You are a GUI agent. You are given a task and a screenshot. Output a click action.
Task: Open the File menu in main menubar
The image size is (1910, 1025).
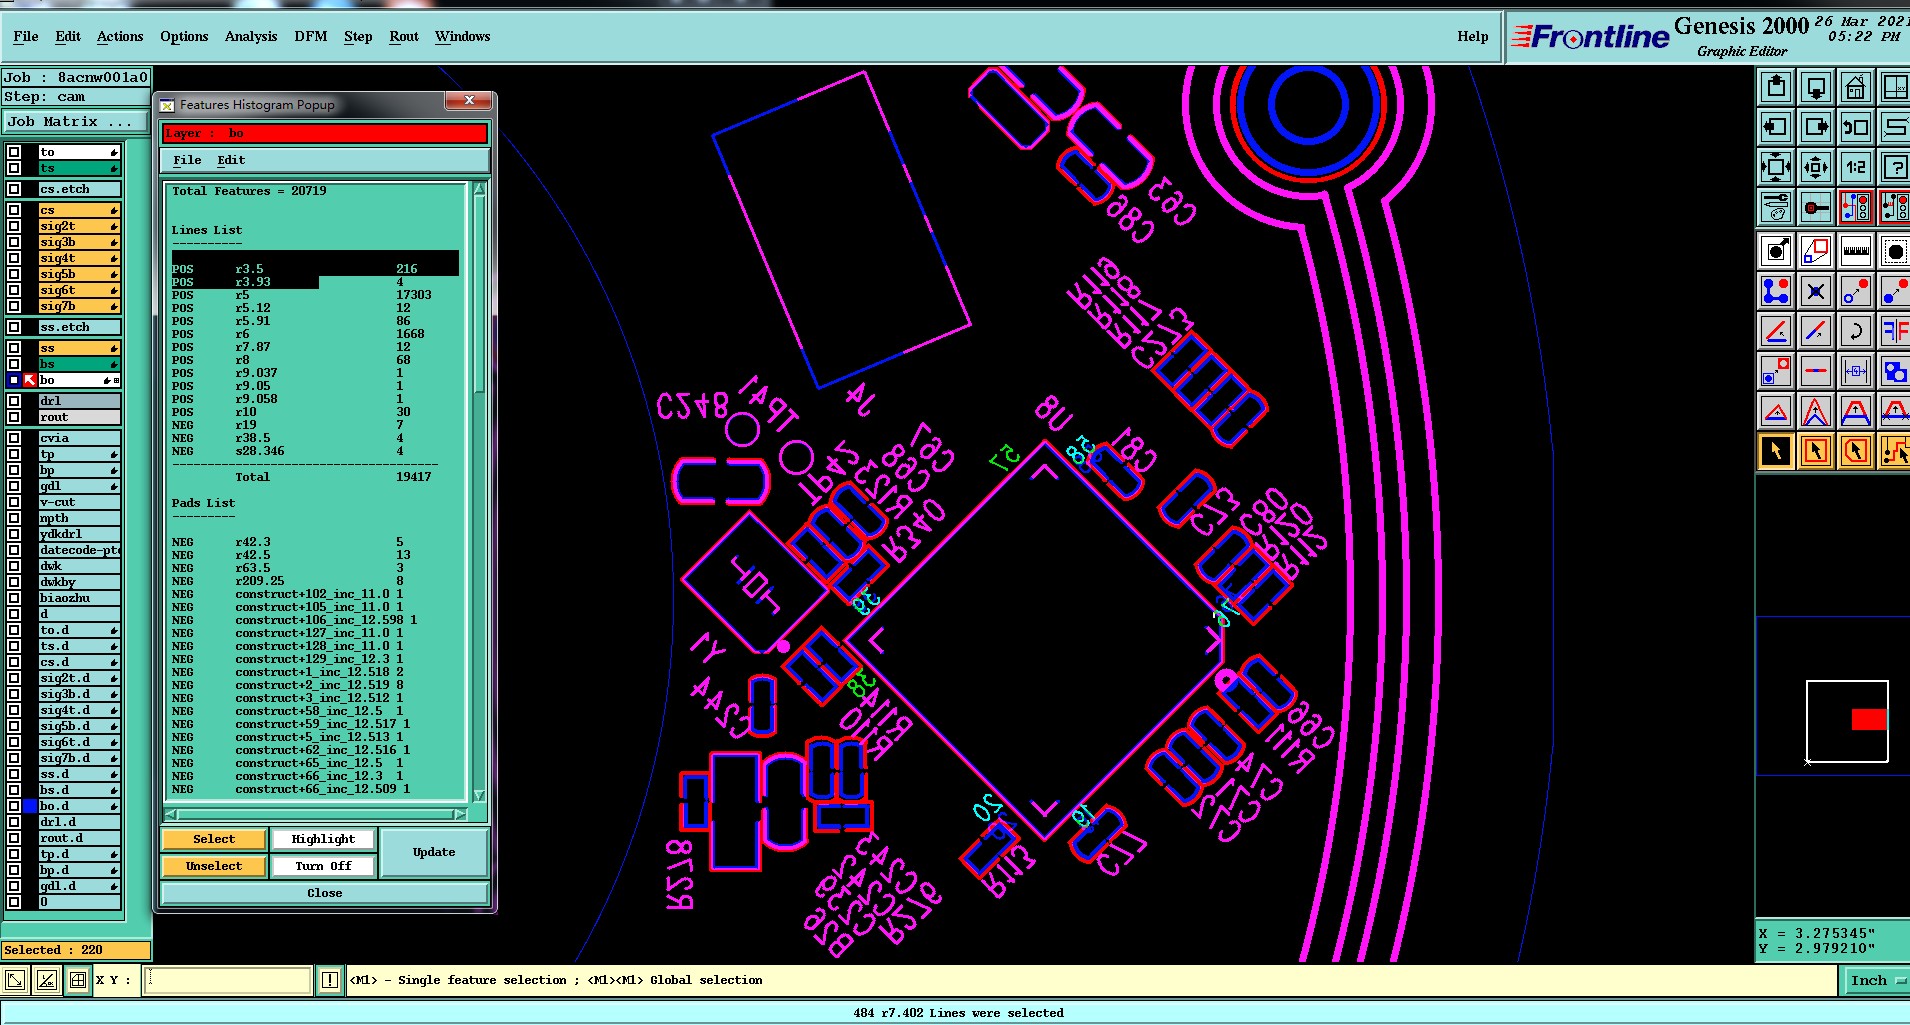(26, 36)
